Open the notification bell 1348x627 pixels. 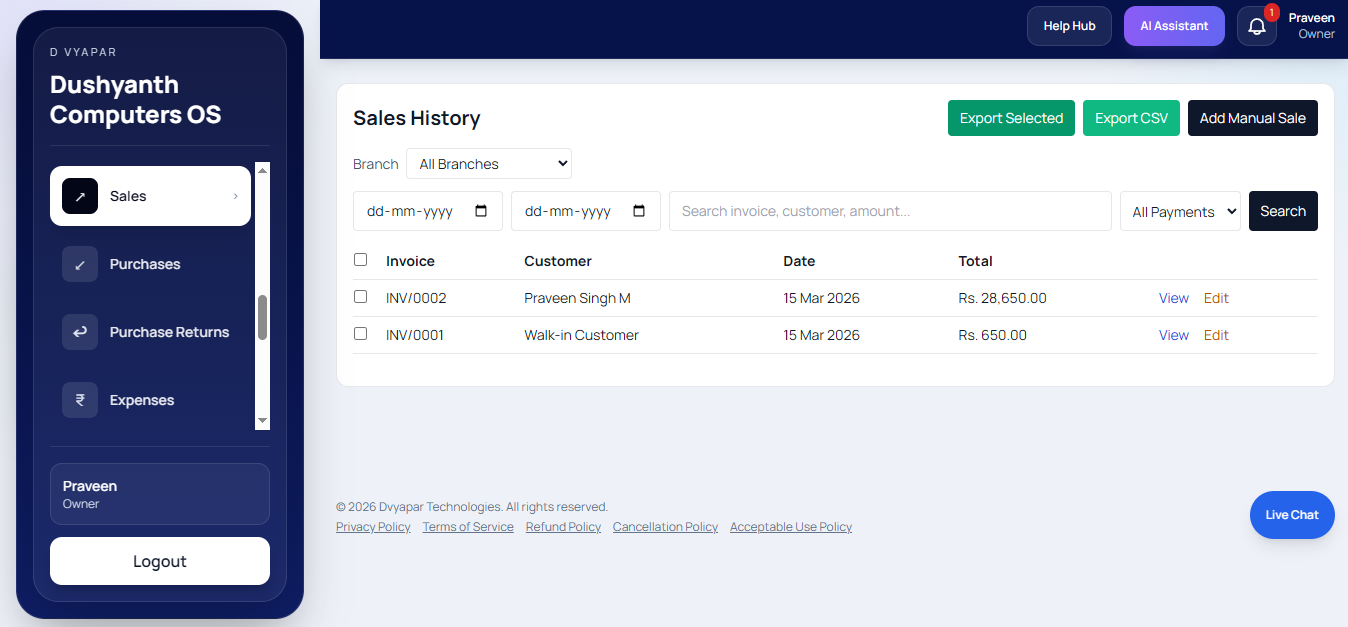point(1256,25)
